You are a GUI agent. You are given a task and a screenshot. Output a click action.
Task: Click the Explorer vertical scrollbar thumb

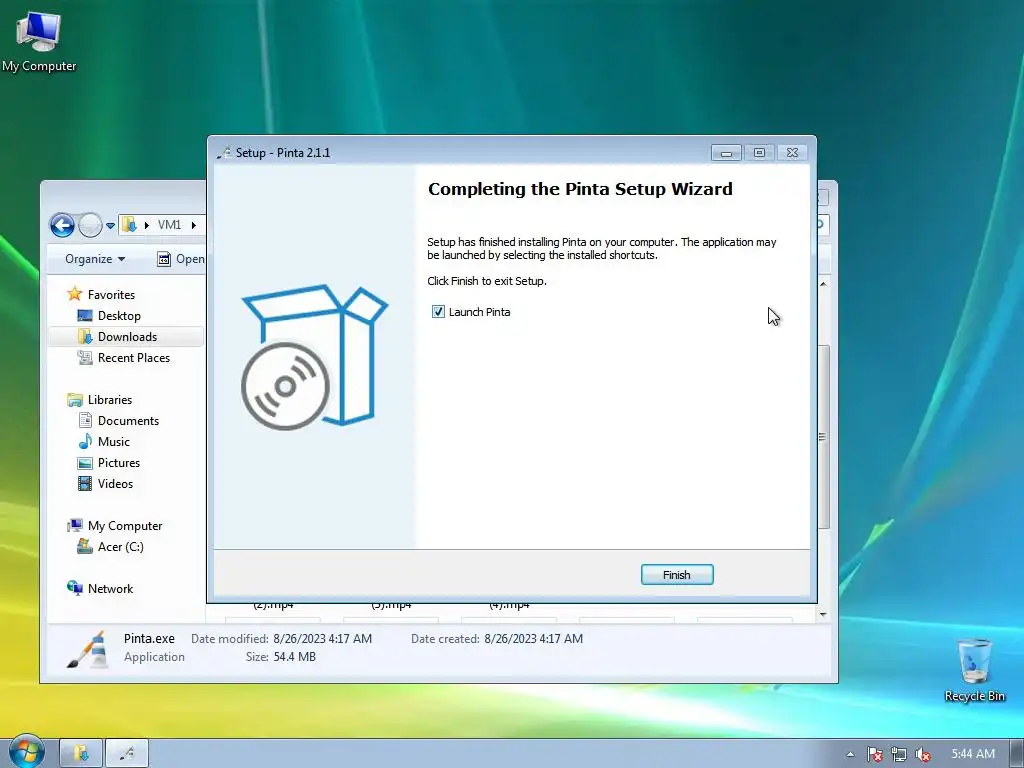[x=824, y=436]
